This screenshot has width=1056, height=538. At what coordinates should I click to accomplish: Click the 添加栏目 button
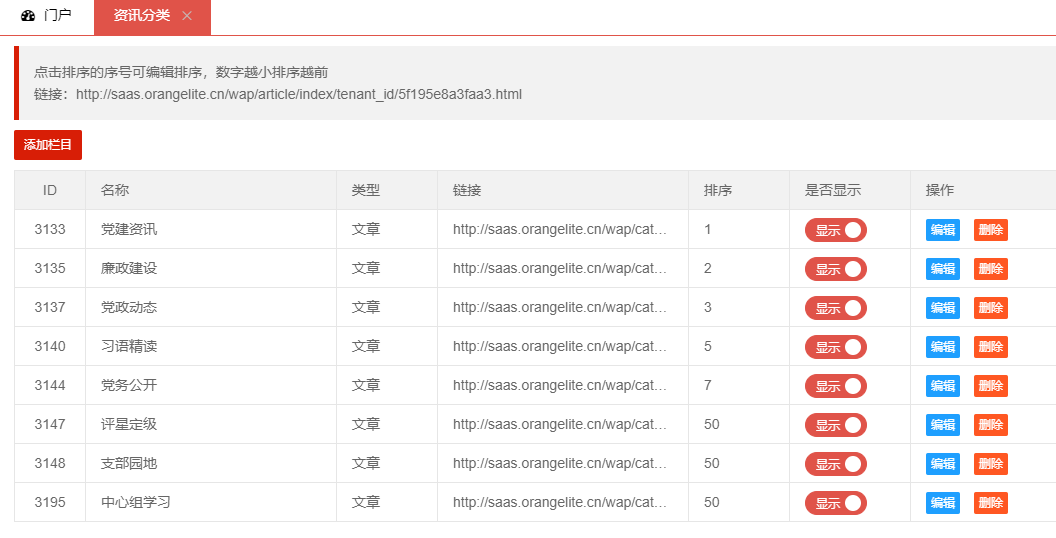coord(48,145)
